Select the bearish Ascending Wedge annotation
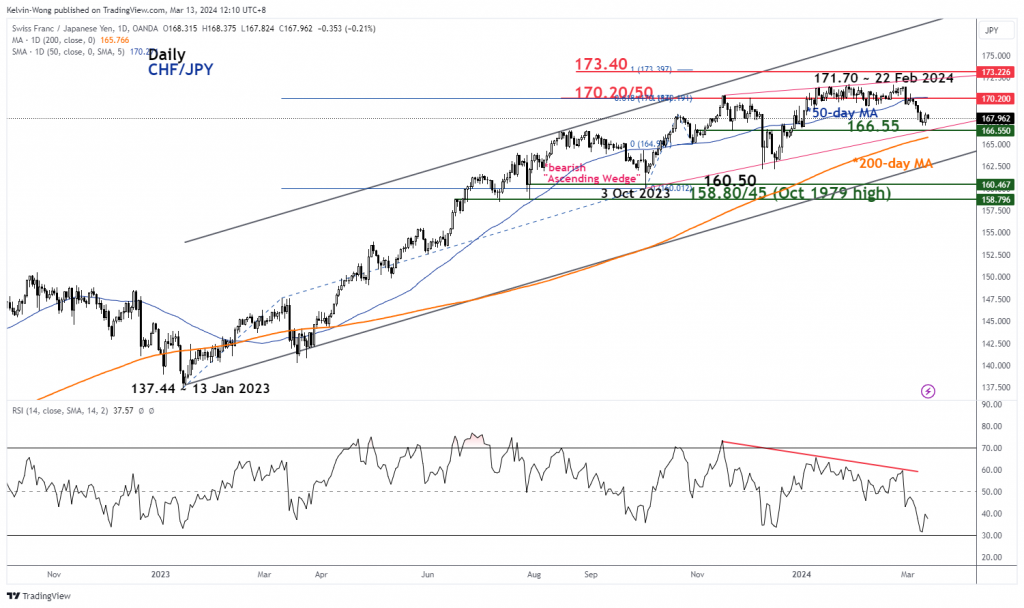The image size is (1024, 608). (592, 173)
